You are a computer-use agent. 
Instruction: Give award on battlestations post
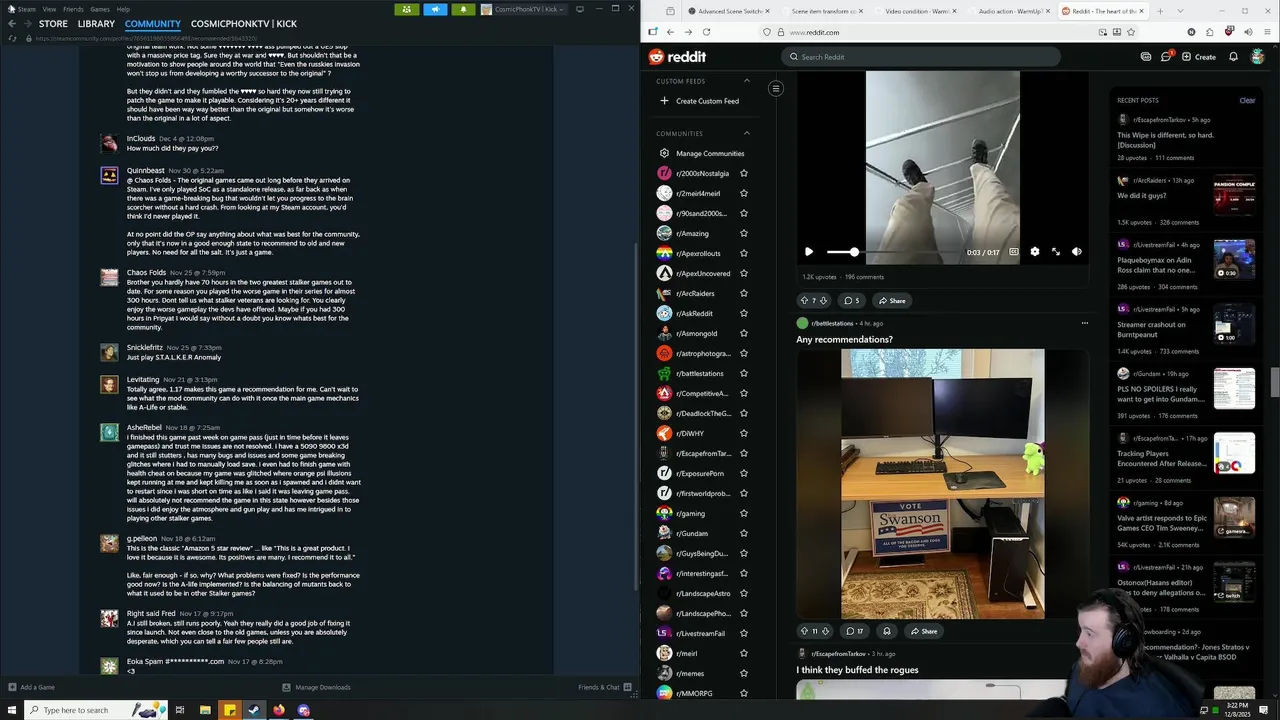[x=886, y=631]
